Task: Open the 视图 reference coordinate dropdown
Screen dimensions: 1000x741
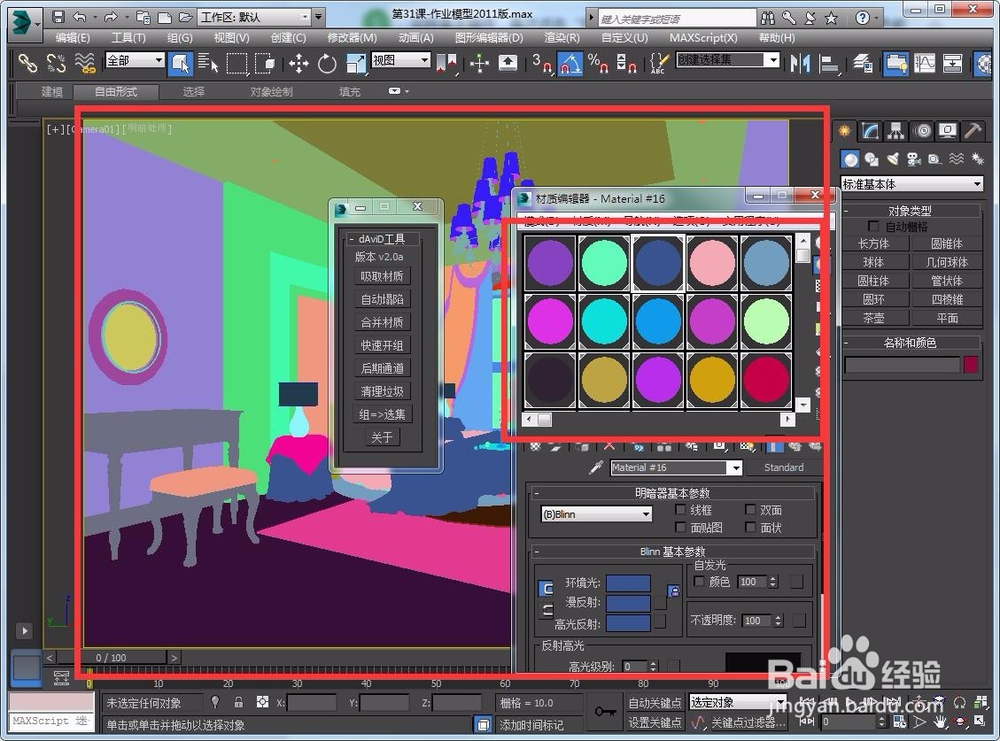Action: pos(401,60)
